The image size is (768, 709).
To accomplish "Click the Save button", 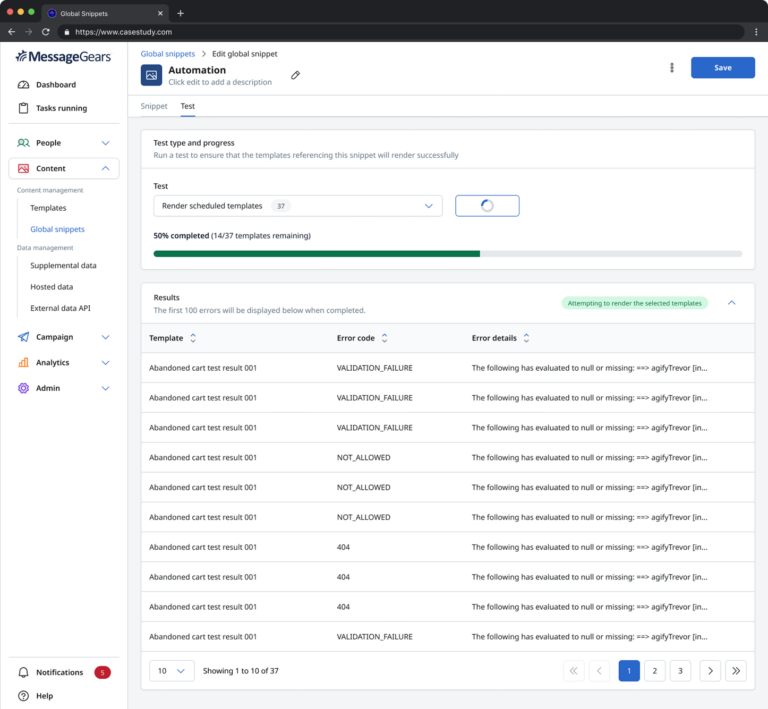I will coord(722,68).
